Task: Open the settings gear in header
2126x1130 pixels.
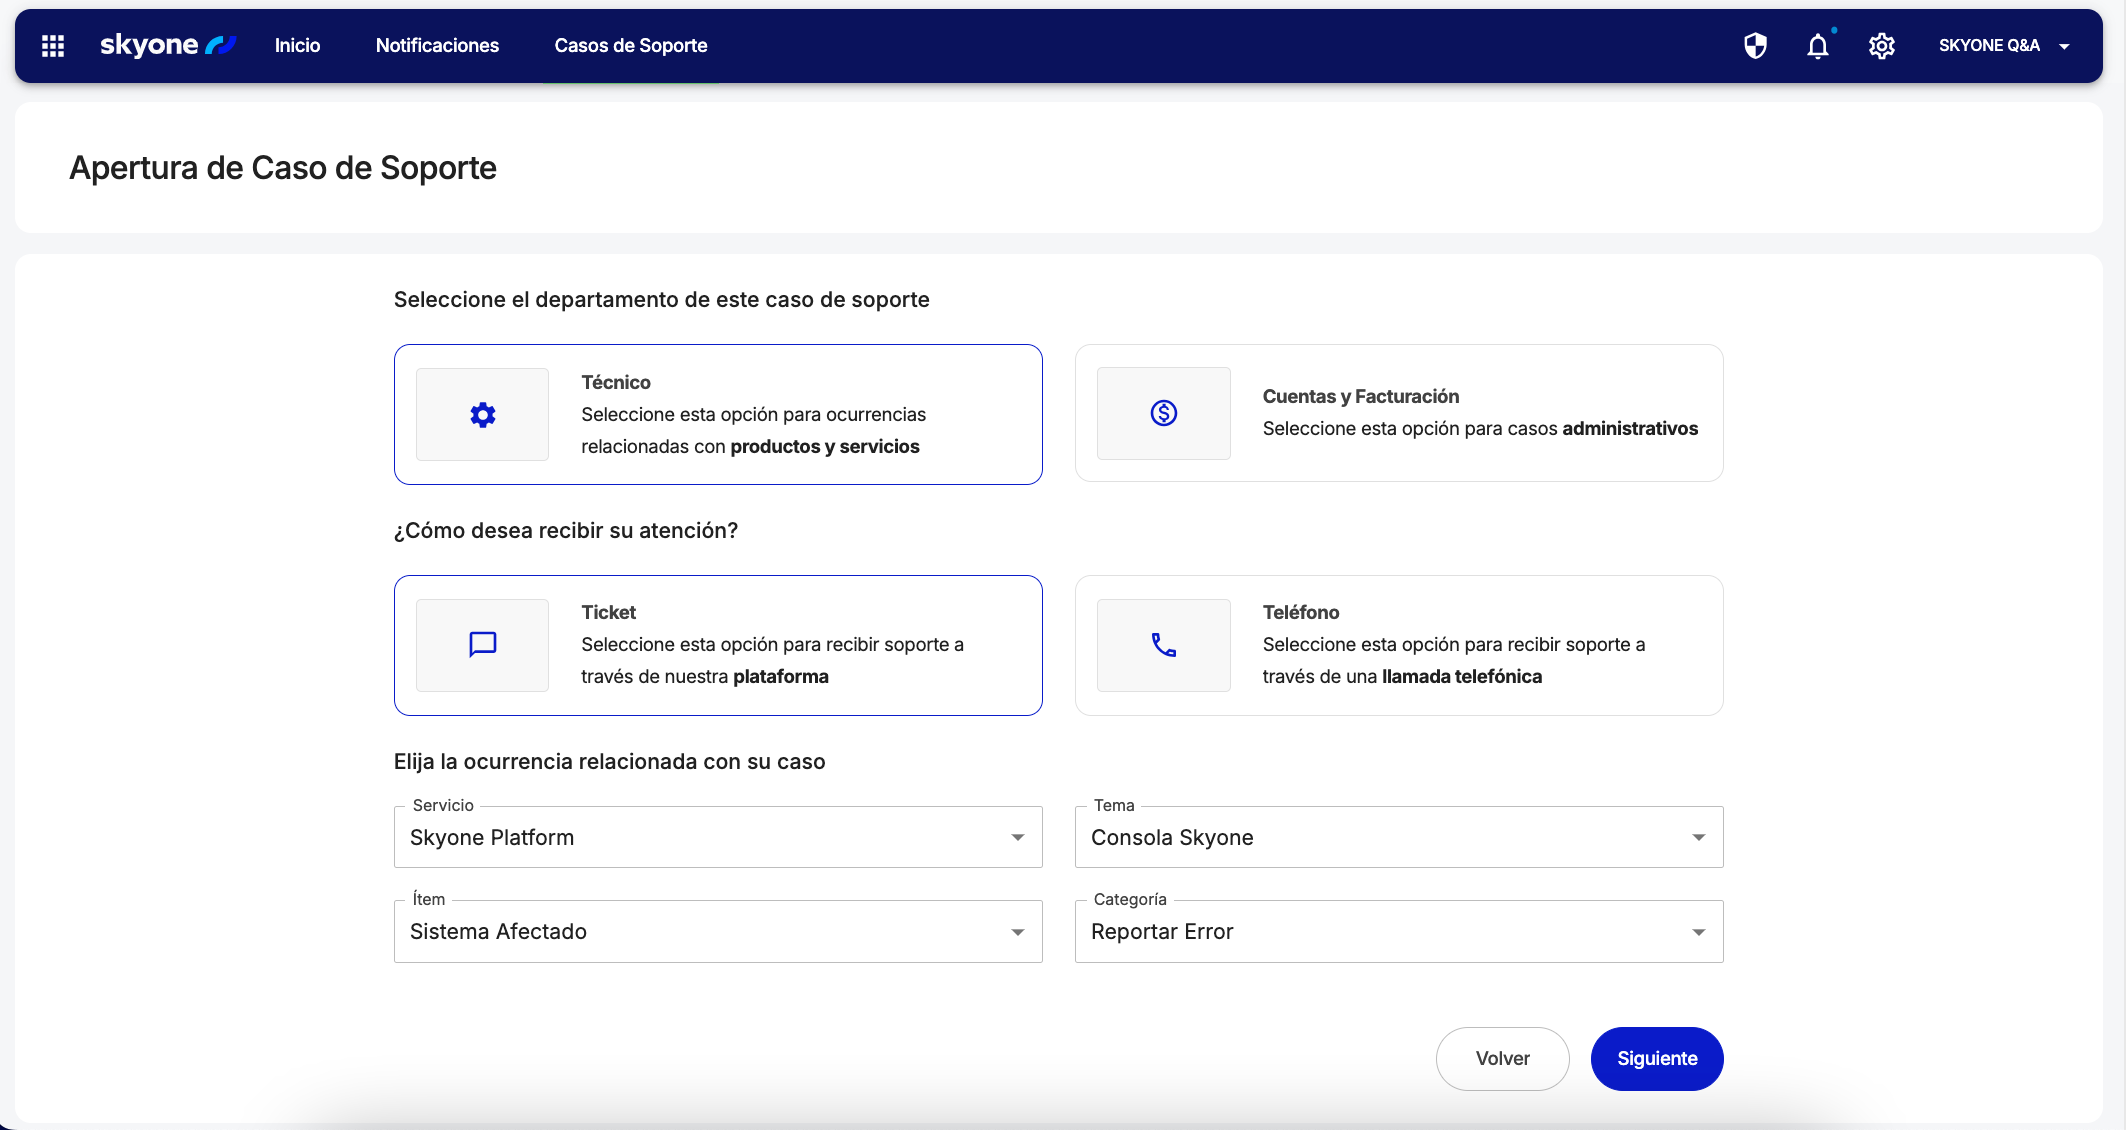Action: [x=1881, y=46]
